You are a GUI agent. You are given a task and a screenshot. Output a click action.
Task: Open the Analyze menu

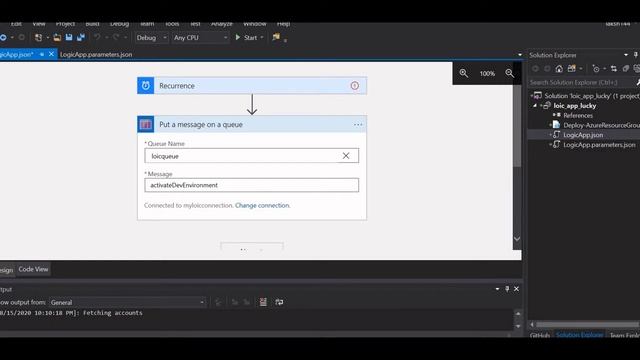coord(222,24)
